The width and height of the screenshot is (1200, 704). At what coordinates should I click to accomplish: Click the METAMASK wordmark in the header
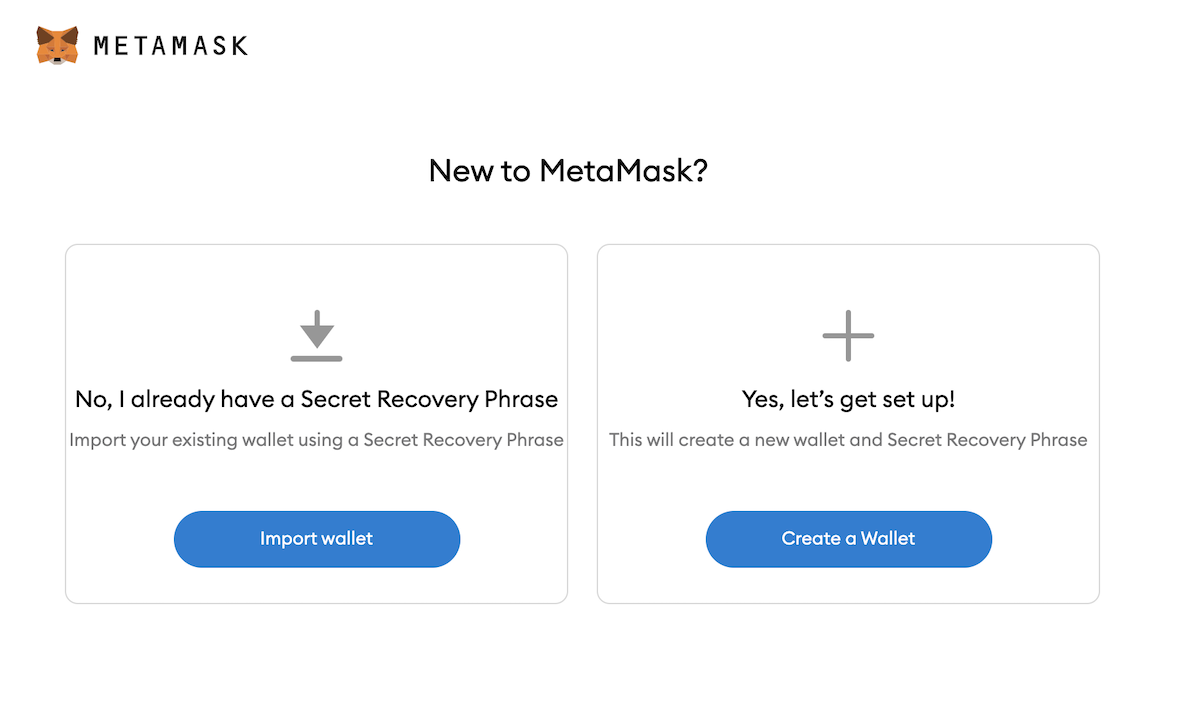coord(170,44)
